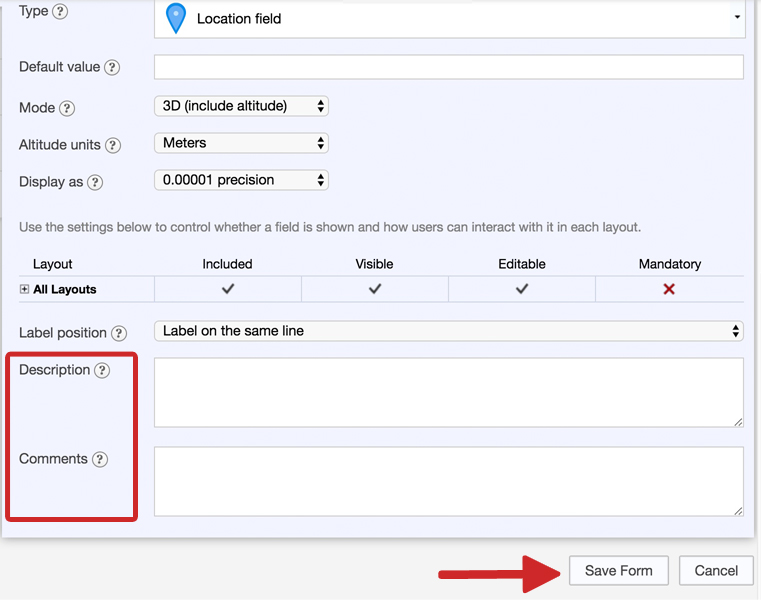The image size is (761, 600).
Task: Open the Mode dropdown showing 3D
Action: click(241, 106)
